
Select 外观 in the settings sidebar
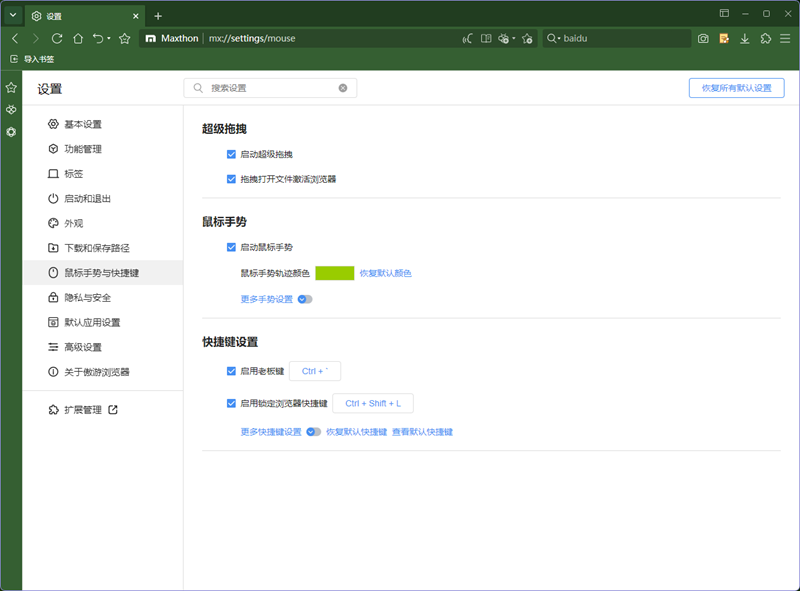coord(73,223)
